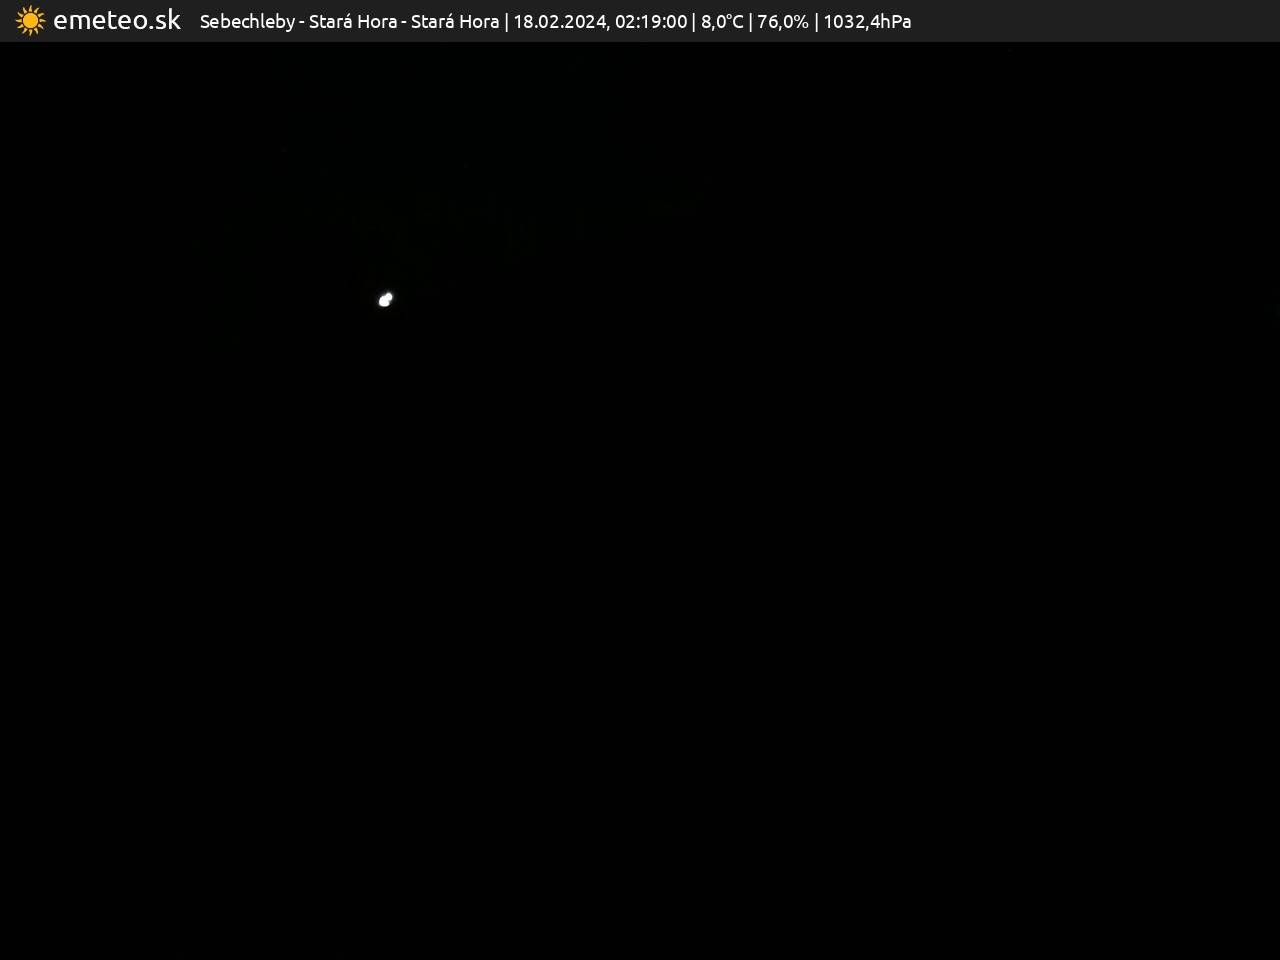Open the emeteo.sk site name link

coord(116,21)
